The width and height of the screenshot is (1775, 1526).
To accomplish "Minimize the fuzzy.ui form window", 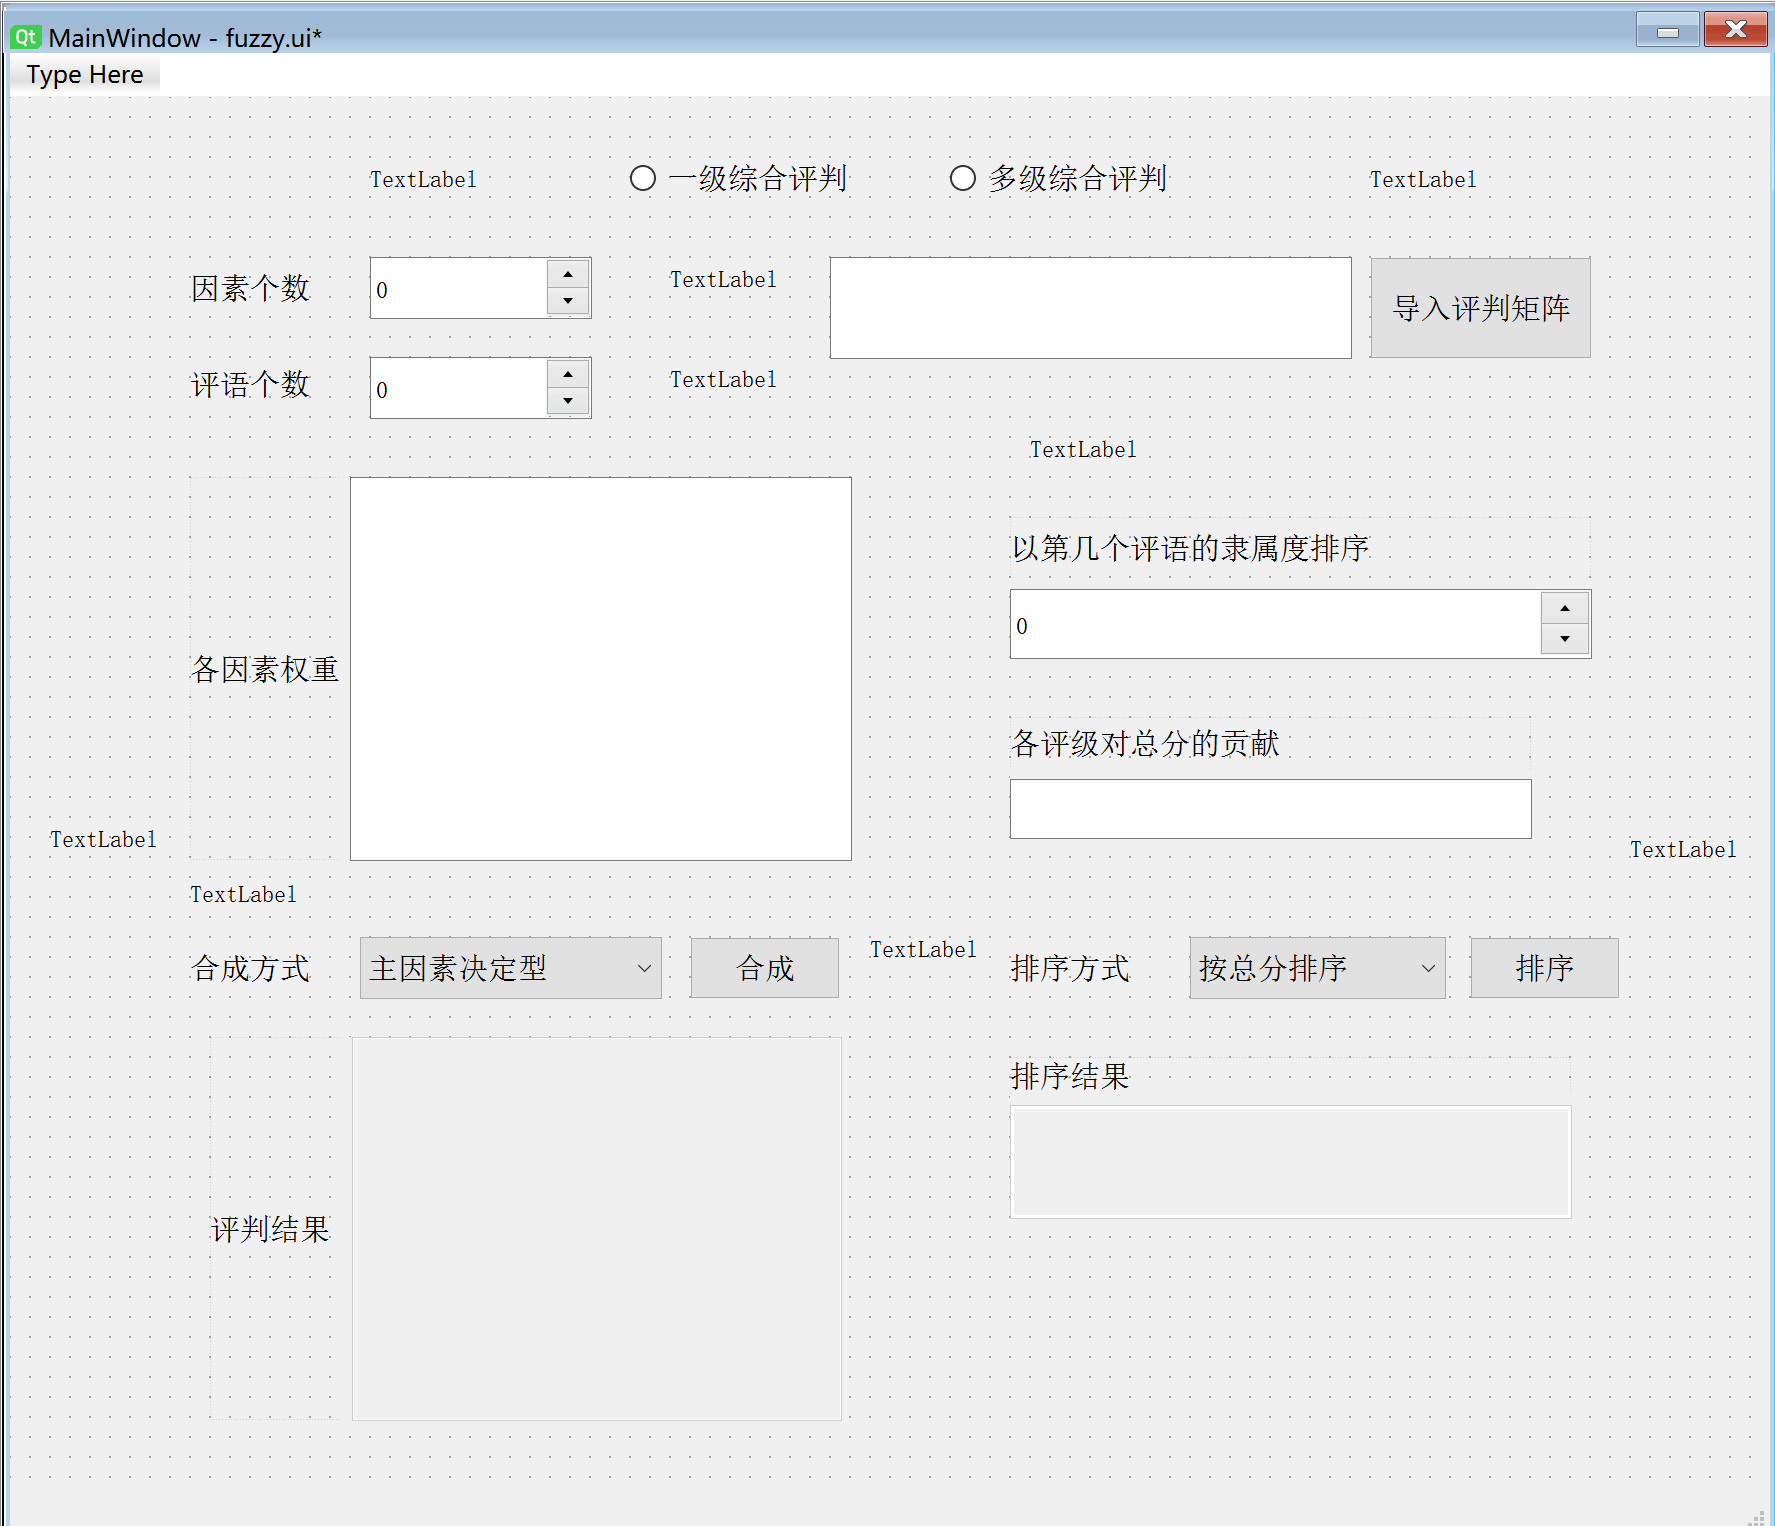I will (x=1668, y=31).
